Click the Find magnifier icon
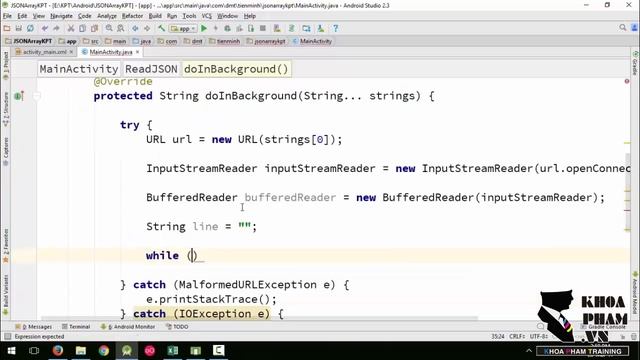The image size is (640, 360). 109,28
